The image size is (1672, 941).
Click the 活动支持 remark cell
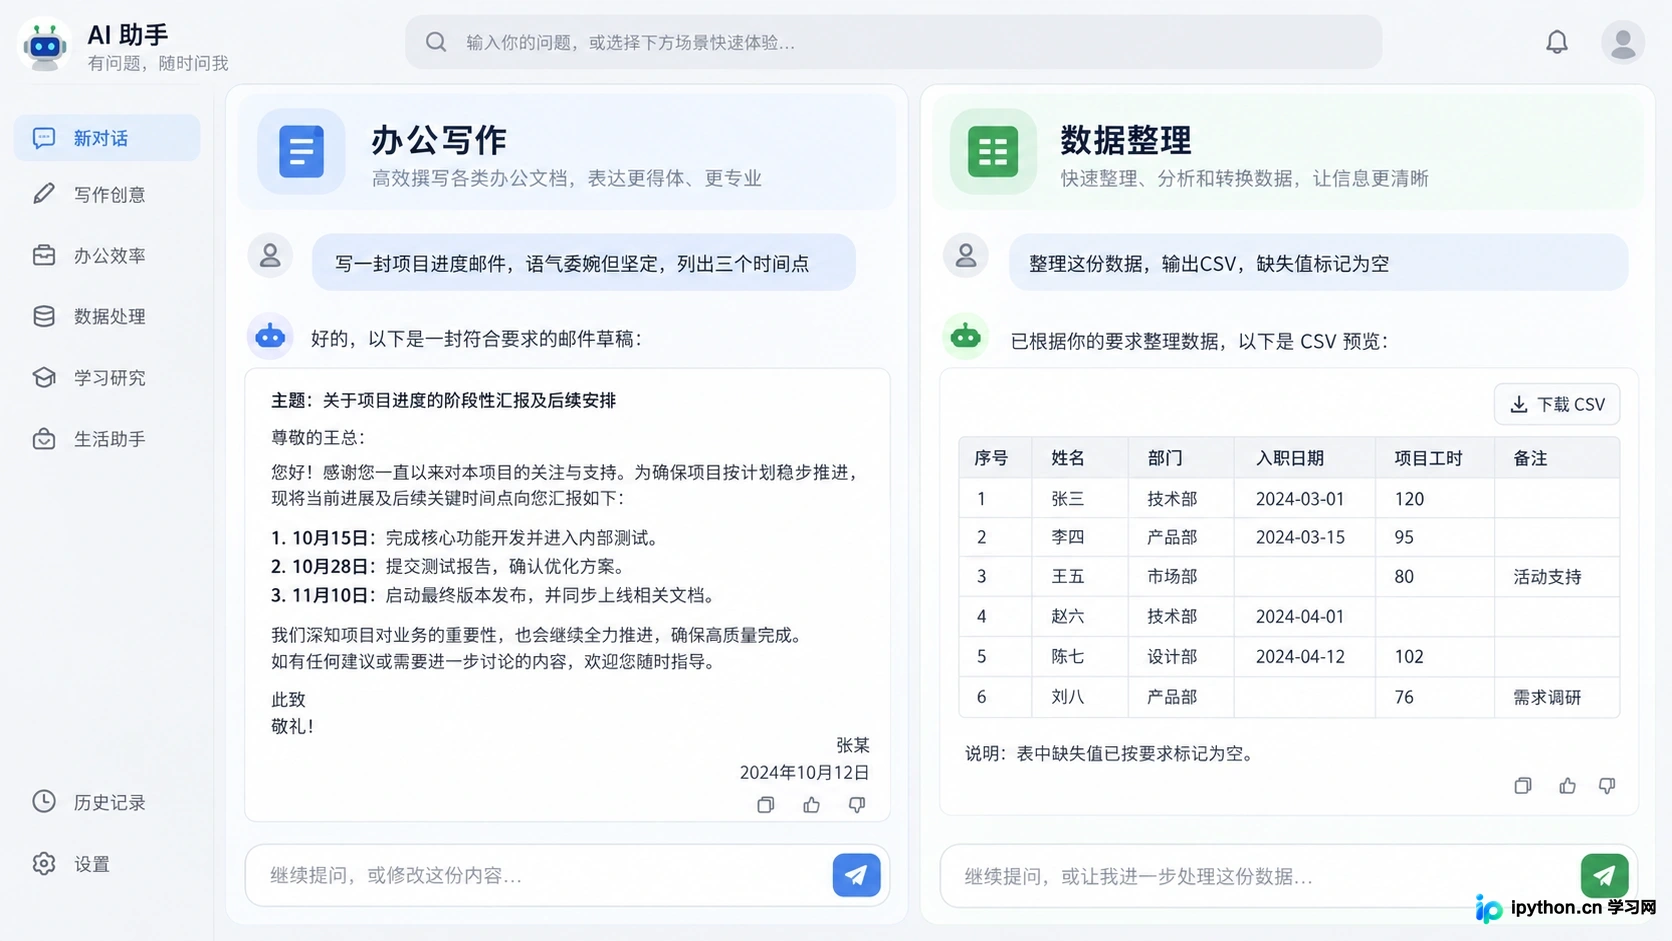click(x=1547, y=577)
